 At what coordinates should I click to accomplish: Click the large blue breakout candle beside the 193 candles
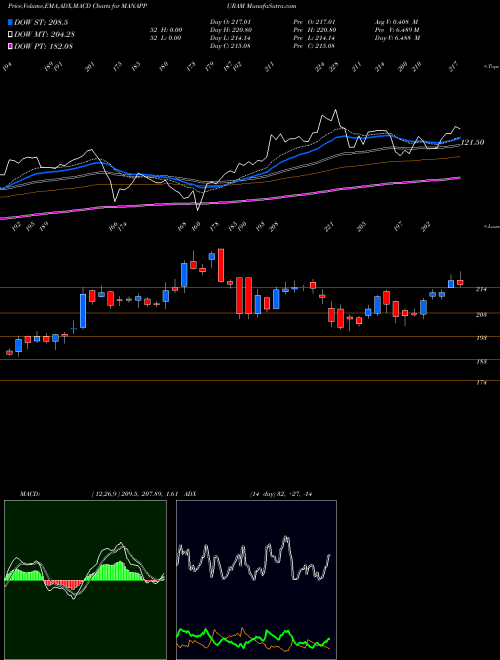[83, 311]
